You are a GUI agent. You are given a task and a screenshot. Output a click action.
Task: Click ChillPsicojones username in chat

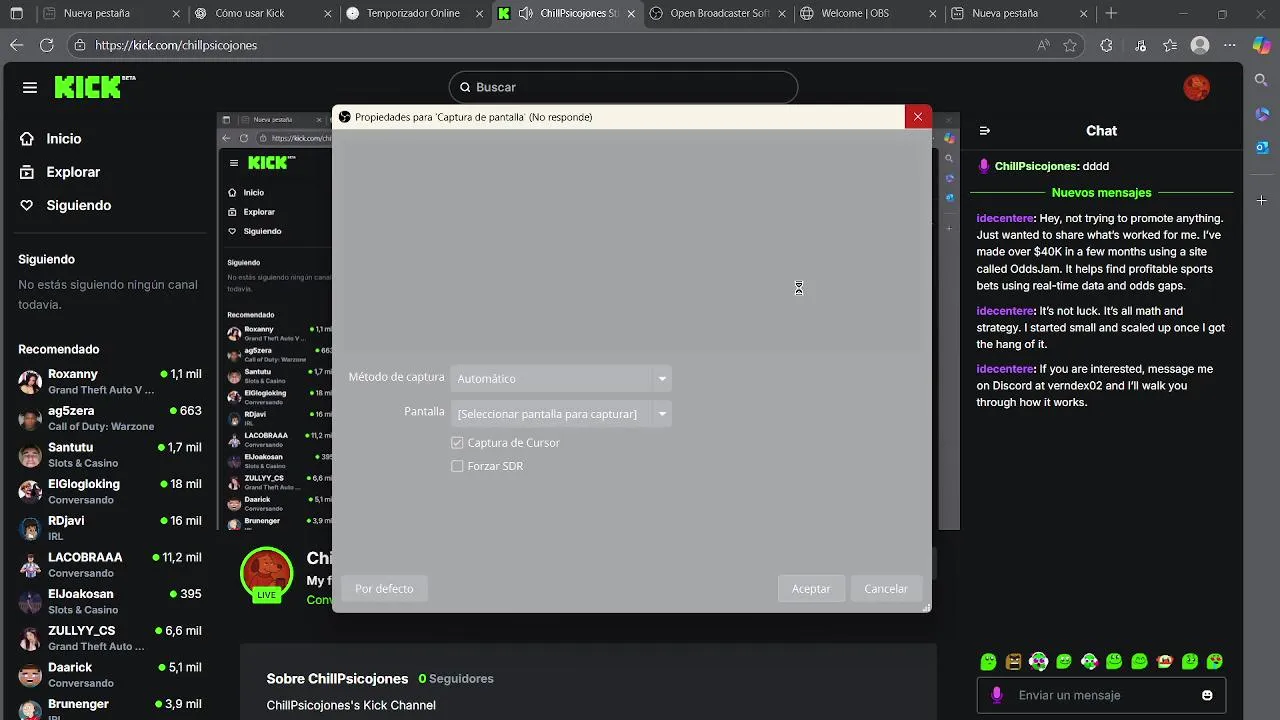pos(1036,166)
